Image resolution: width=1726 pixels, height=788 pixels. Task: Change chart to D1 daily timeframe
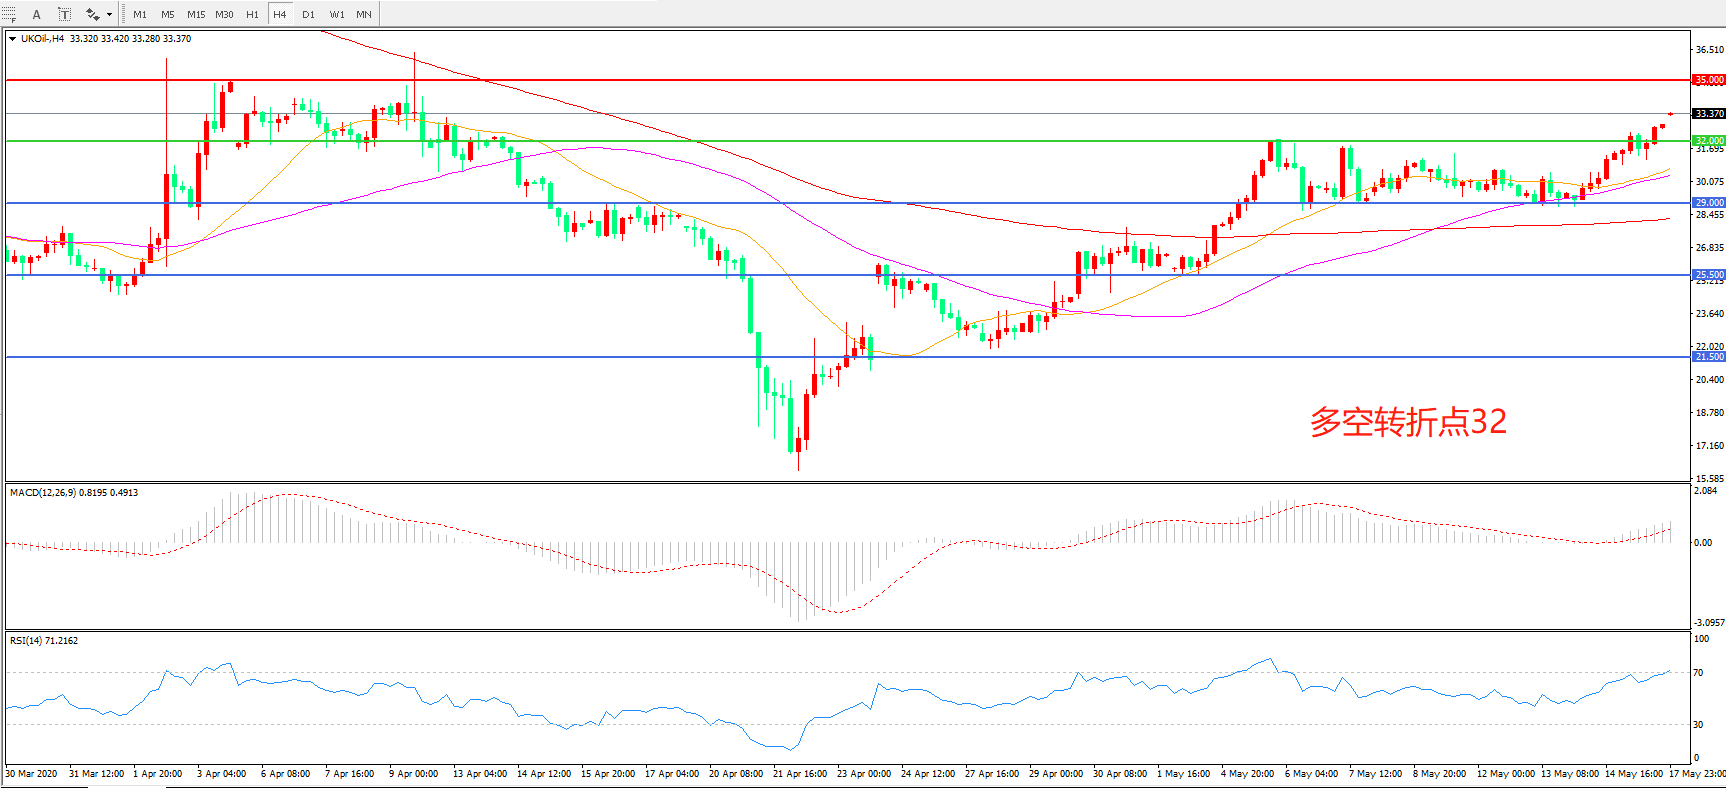(x=308, y=14)
